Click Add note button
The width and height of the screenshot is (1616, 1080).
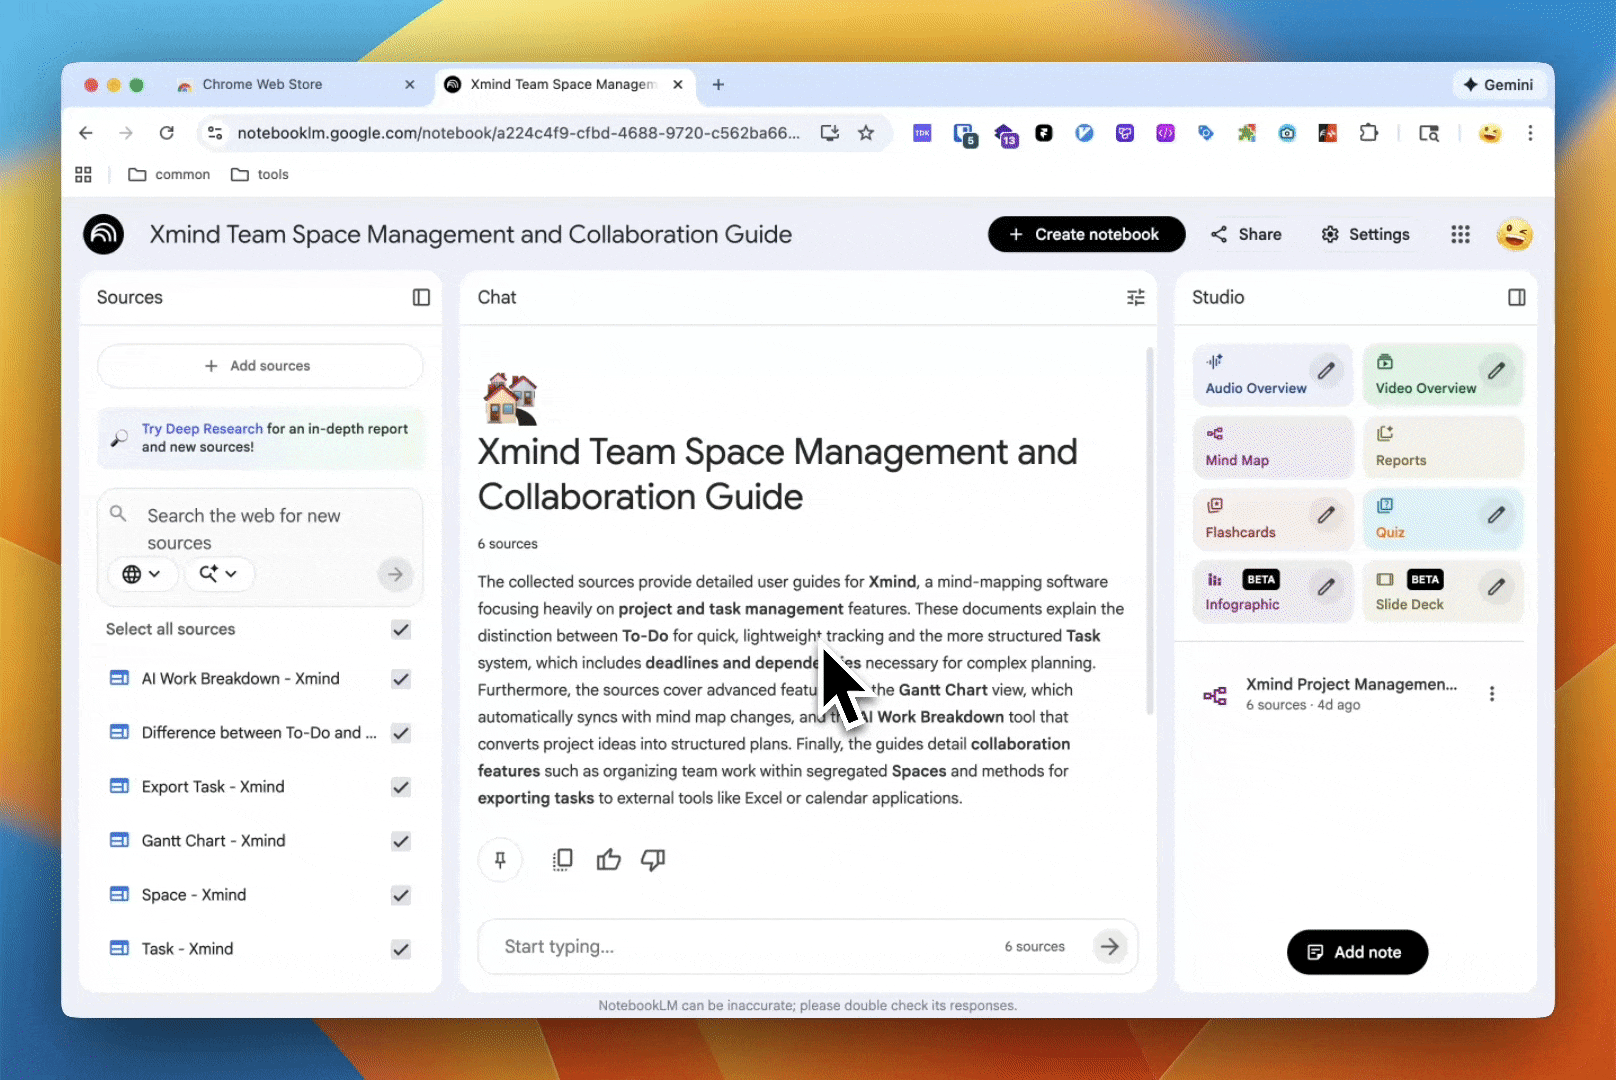click(1357, 952)
